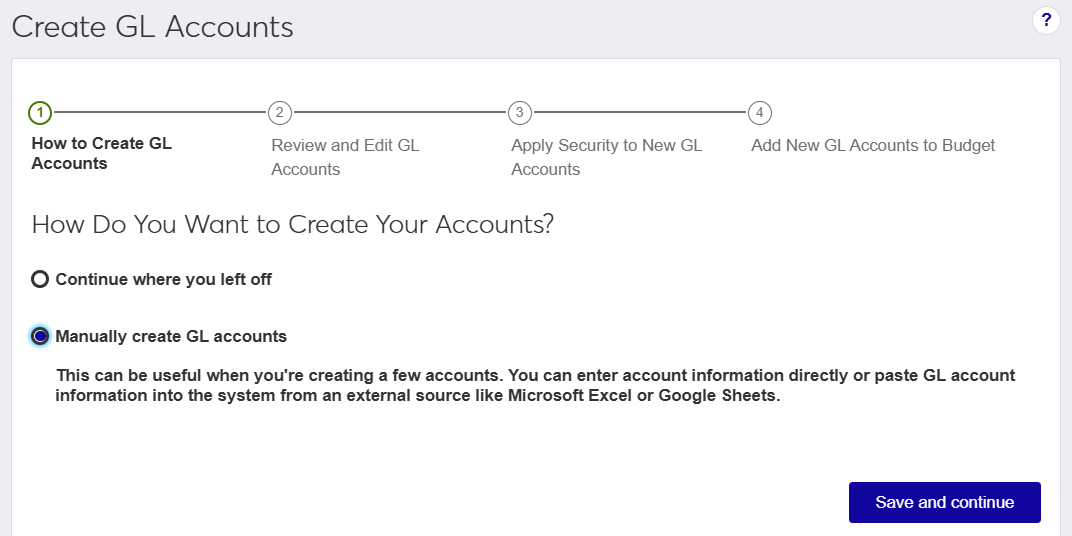Click the step 4 circle indicator

[x=760, y=112]
